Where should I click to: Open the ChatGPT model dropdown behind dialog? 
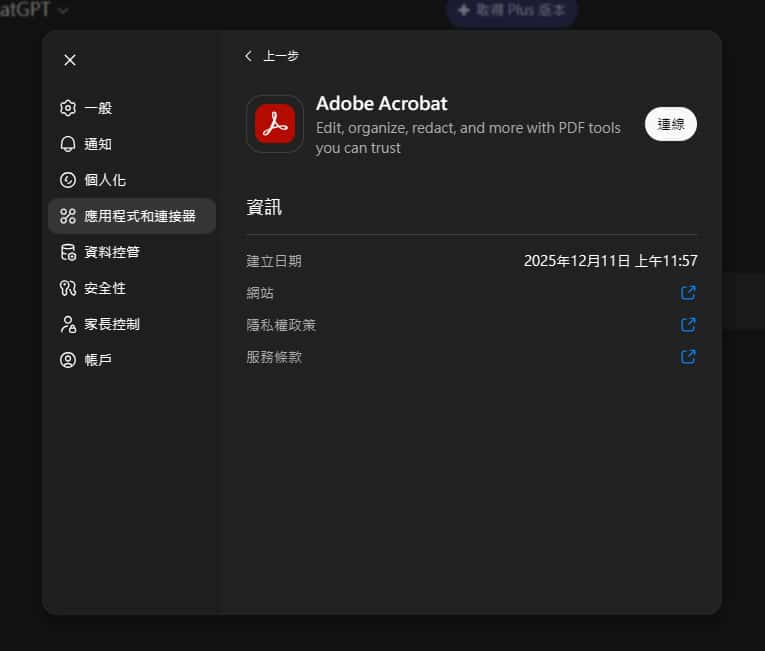[34, 9]
